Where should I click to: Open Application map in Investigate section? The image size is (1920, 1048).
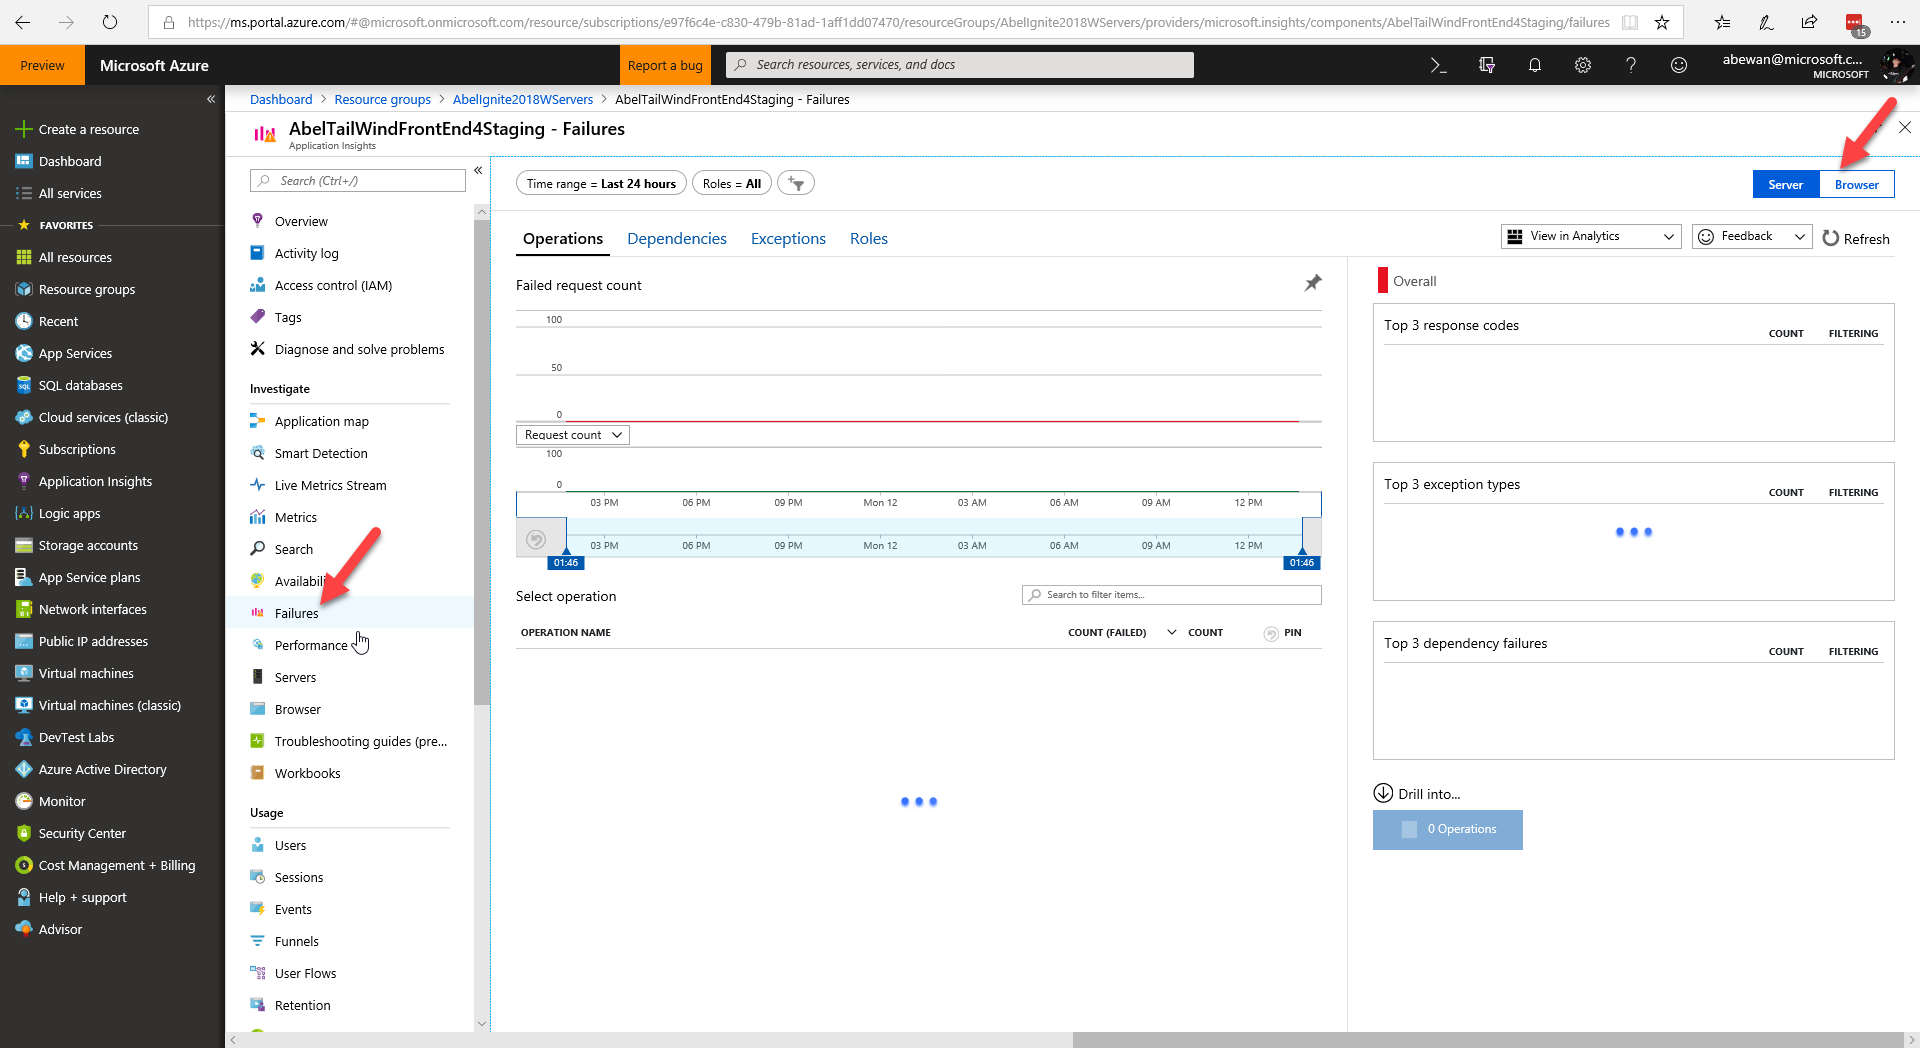(x=322, y=421)
